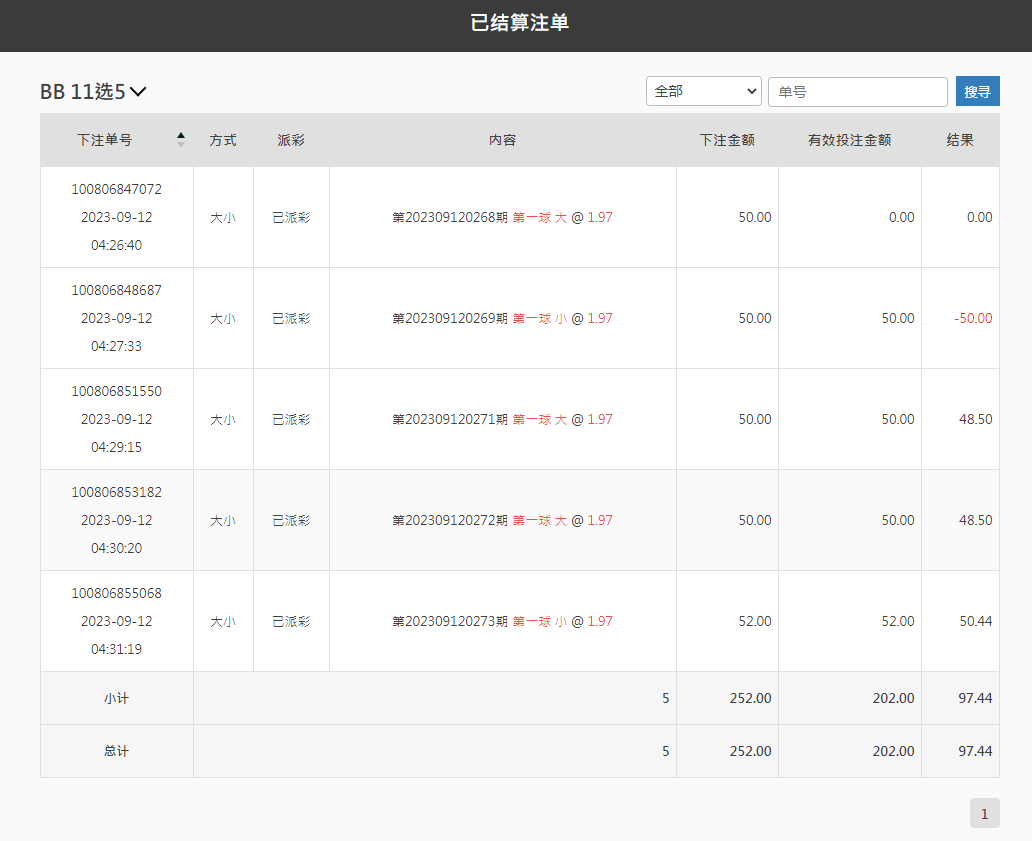Click the 已结算注单 page title

click(x=519, y=23)
